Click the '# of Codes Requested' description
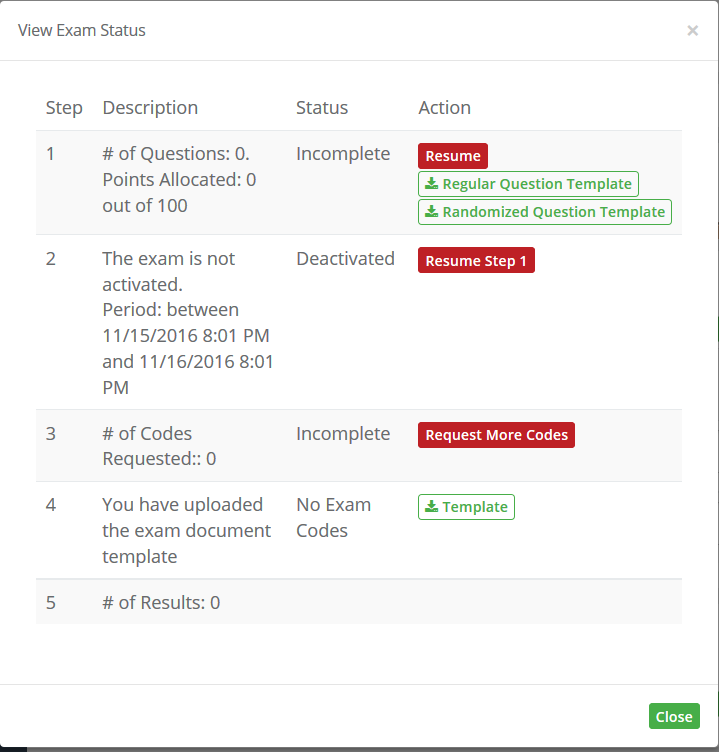The height and width of the screenshot is (752, 719). (159, 446)
